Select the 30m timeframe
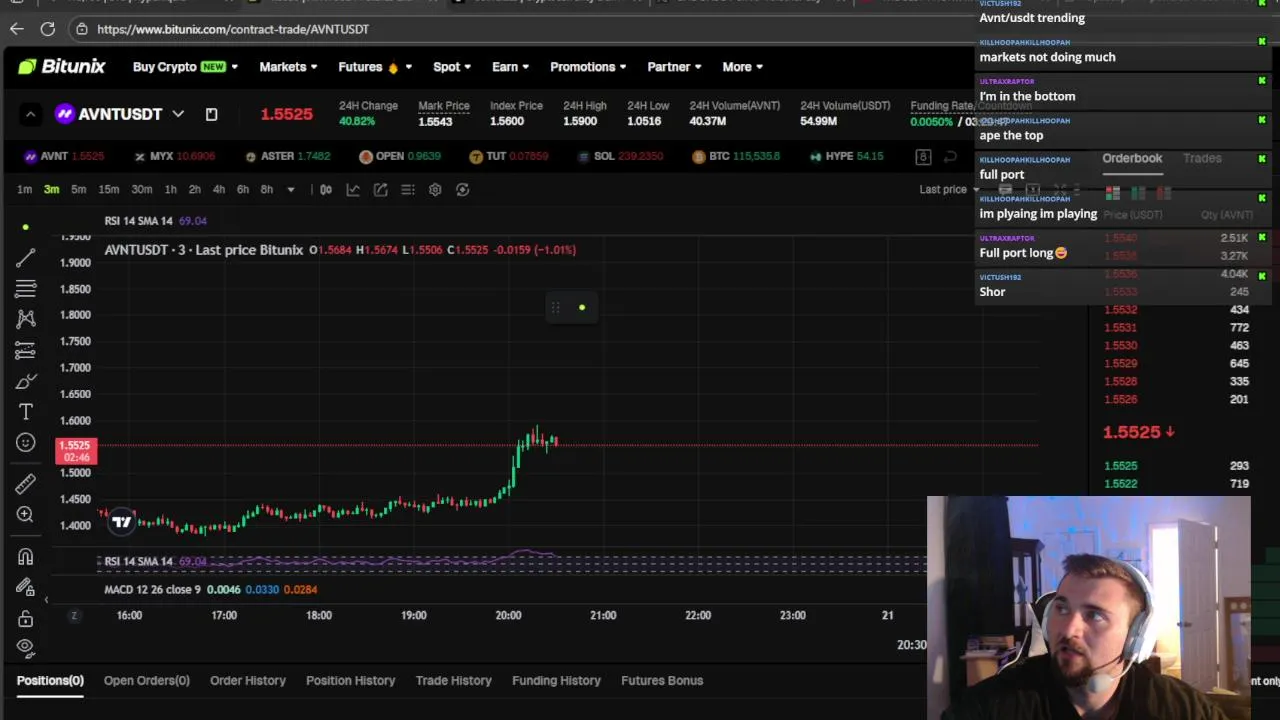Viewport: 1280px width, 720px height. 142,189
